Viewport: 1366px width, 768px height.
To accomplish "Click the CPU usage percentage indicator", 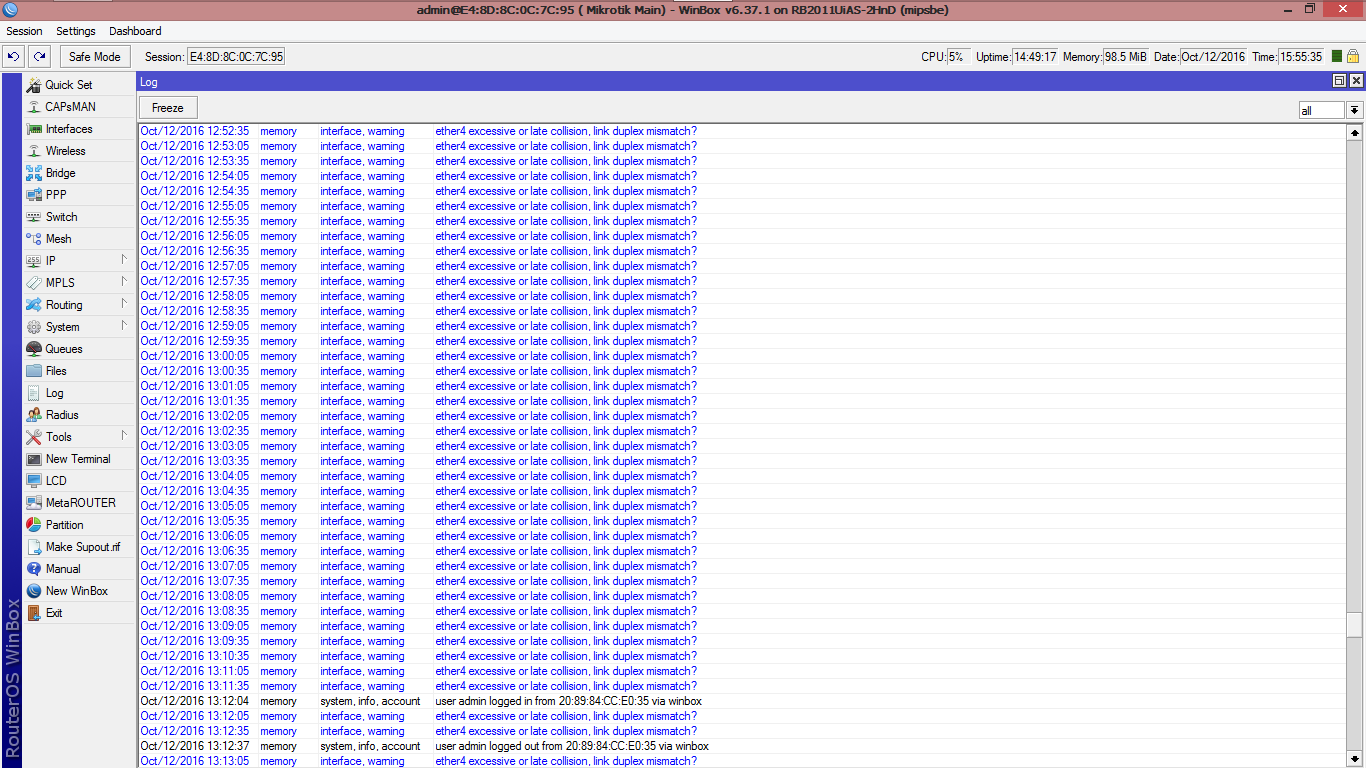I will [x=954, y=57].
